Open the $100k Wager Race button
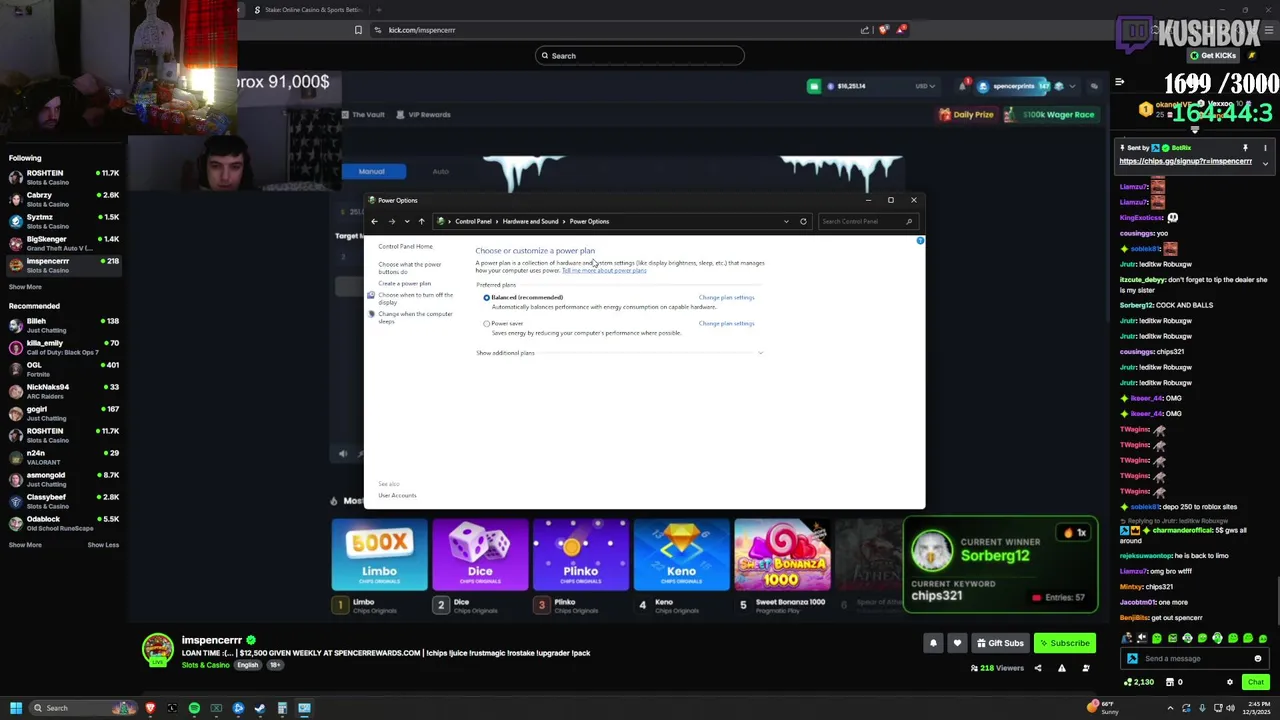Image resolution: width=1280 pixels, height=720 pixels. tap(1051, 114)
